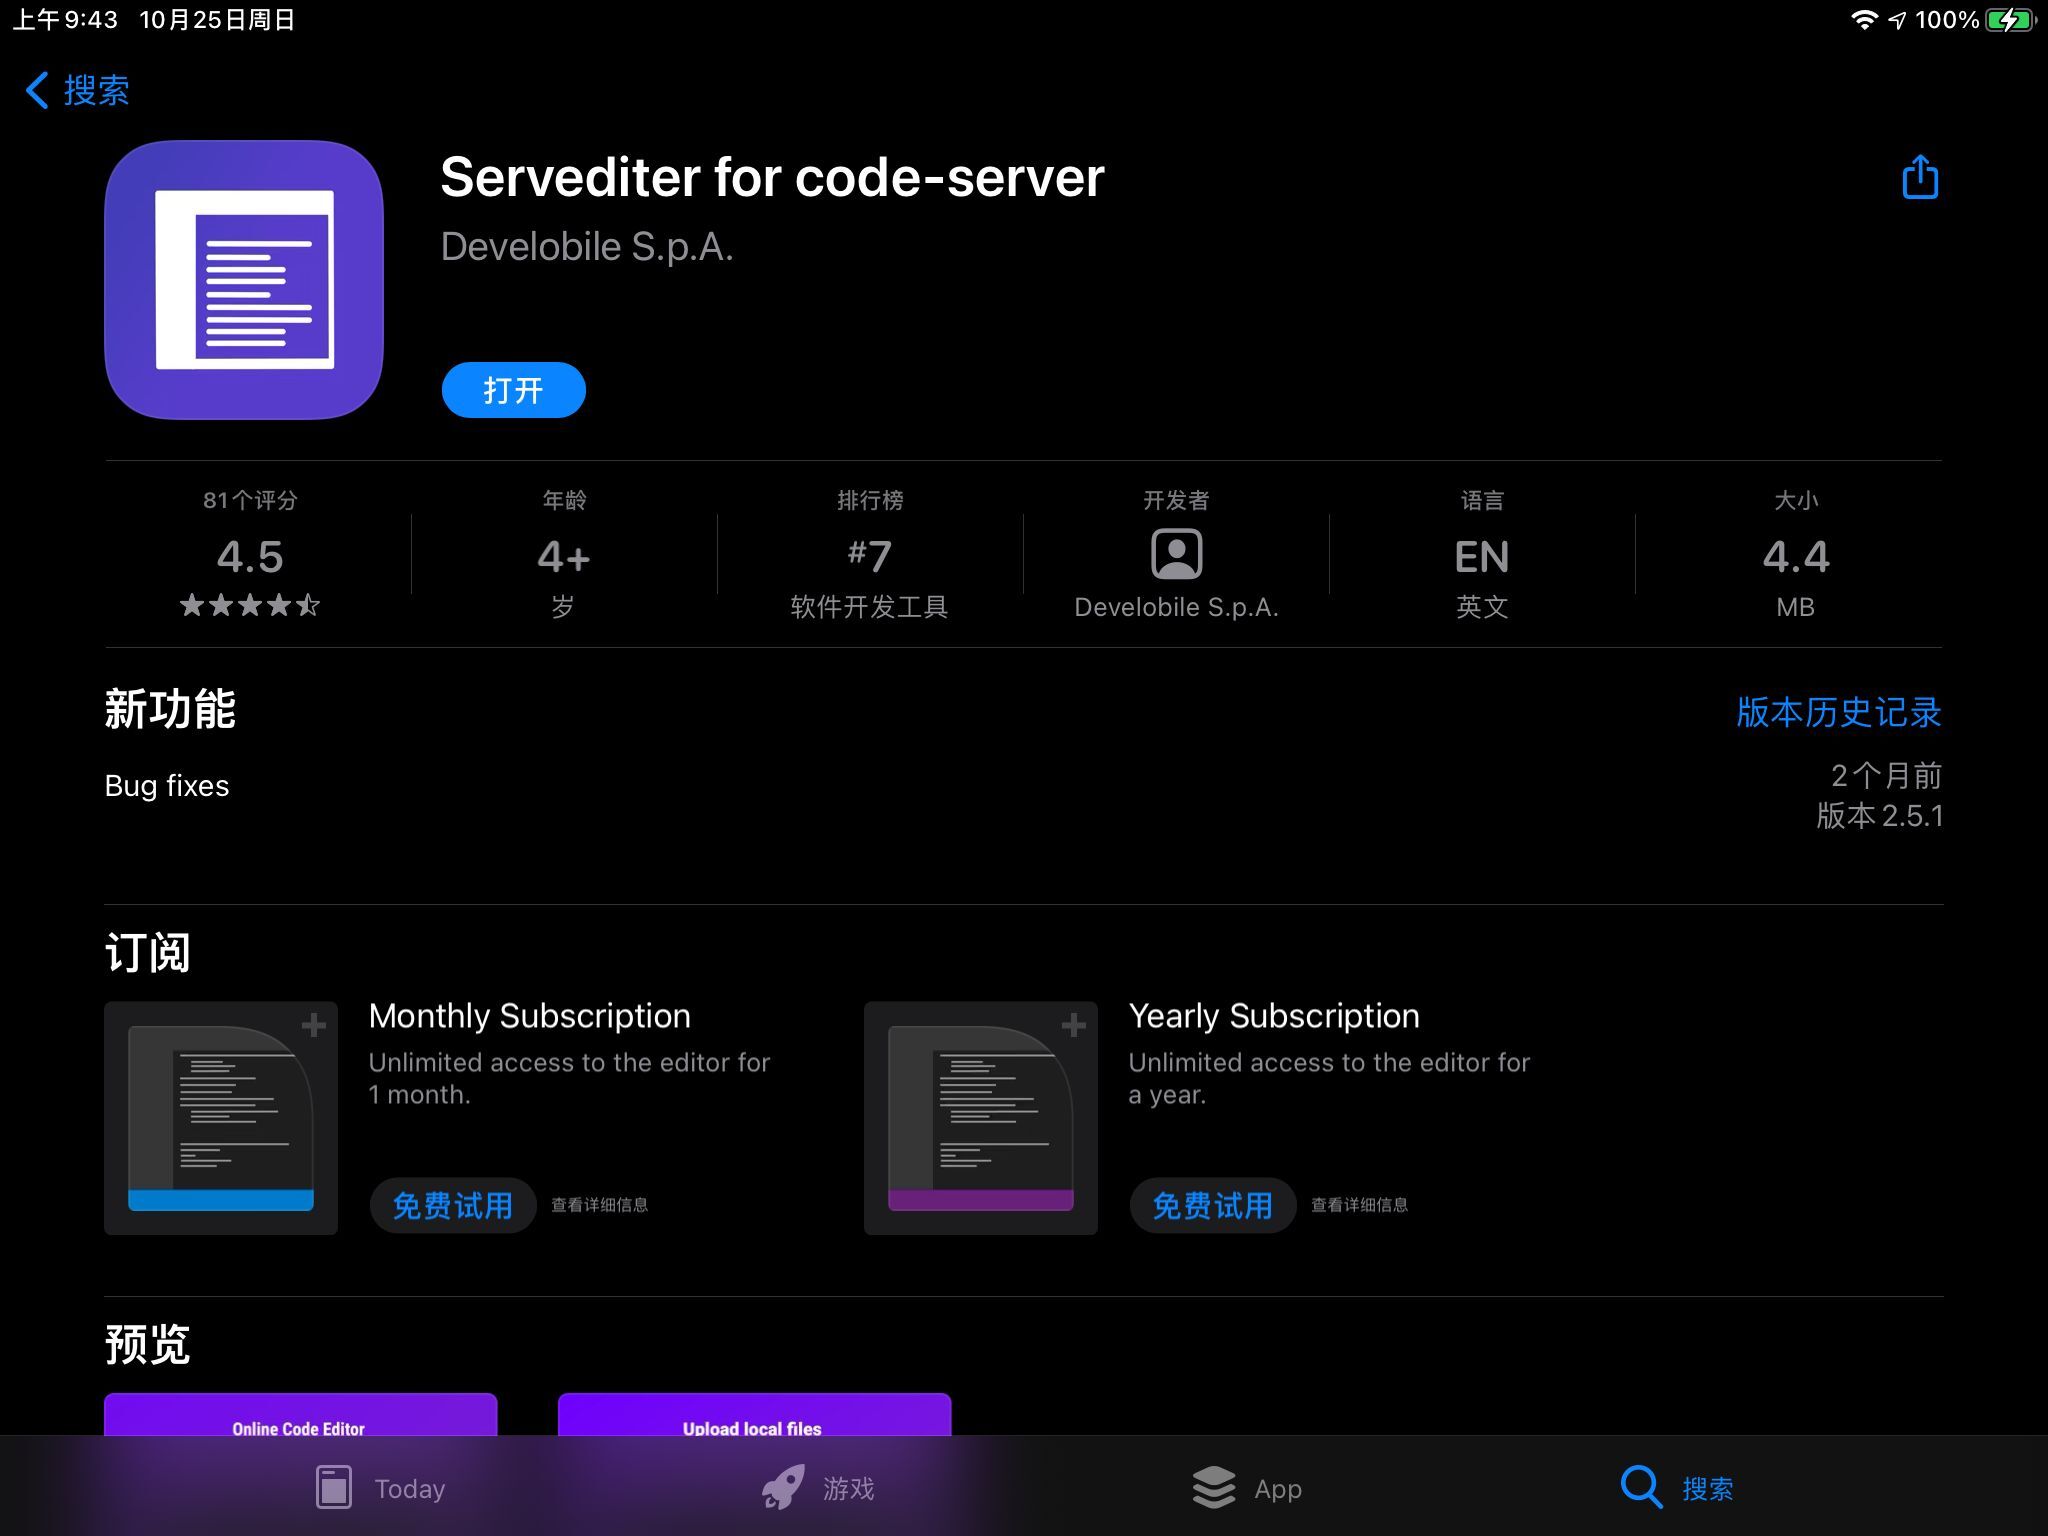Tap the #7 软件开发工具 ranking
The width and height of the screenshot is (2048, 1536).
(x=869, y=556)
